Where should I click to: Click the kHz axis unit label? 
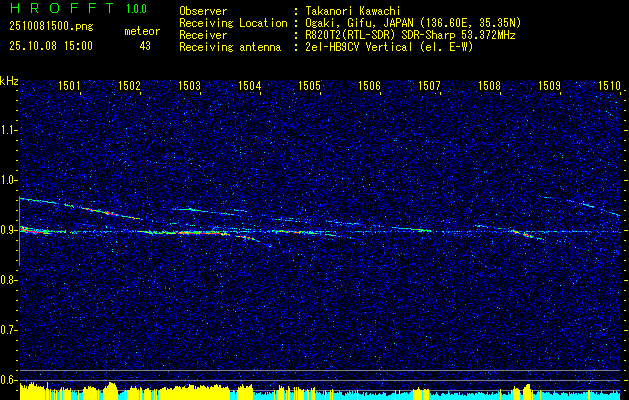click(10, 81)
